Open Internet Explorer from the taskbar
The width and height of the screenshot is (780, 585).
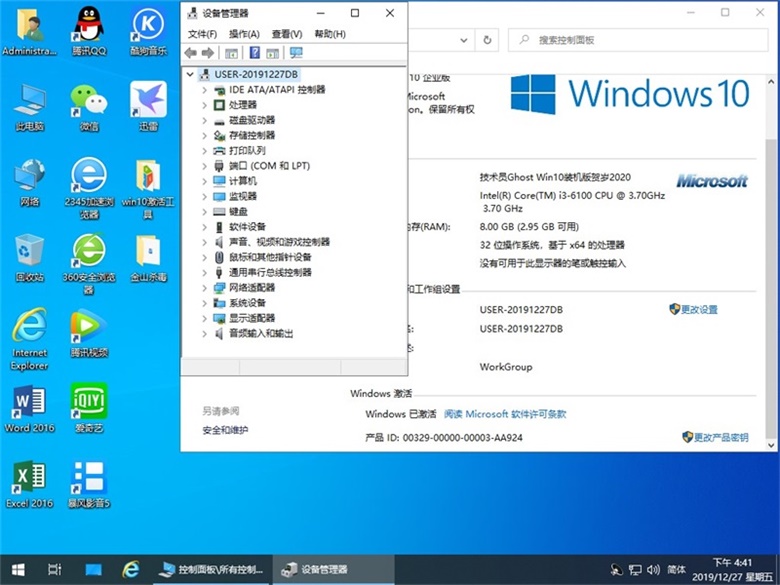130,569
